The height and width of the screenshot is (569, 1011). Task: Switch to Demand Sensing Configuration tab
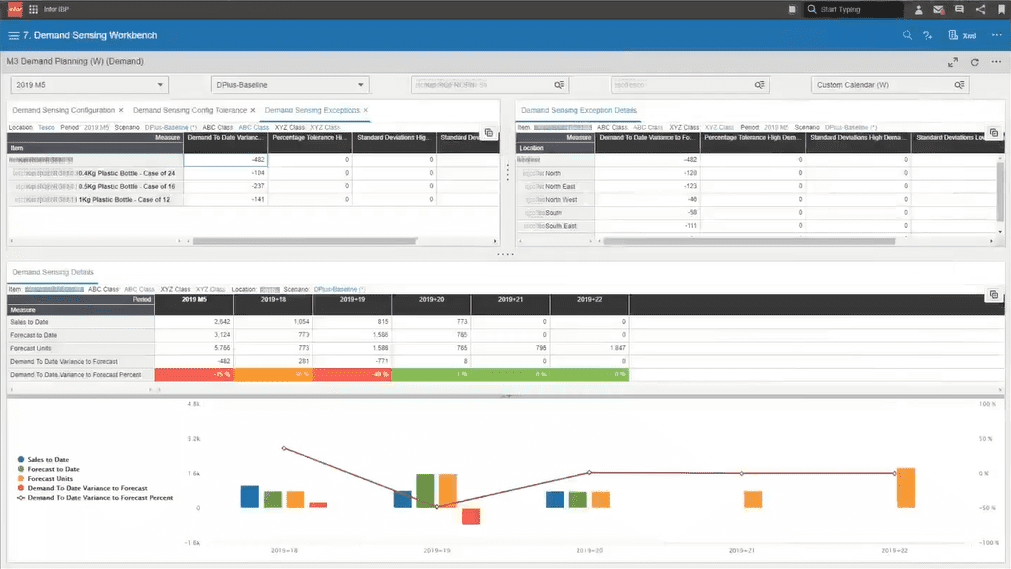click(x=63, y=110)
